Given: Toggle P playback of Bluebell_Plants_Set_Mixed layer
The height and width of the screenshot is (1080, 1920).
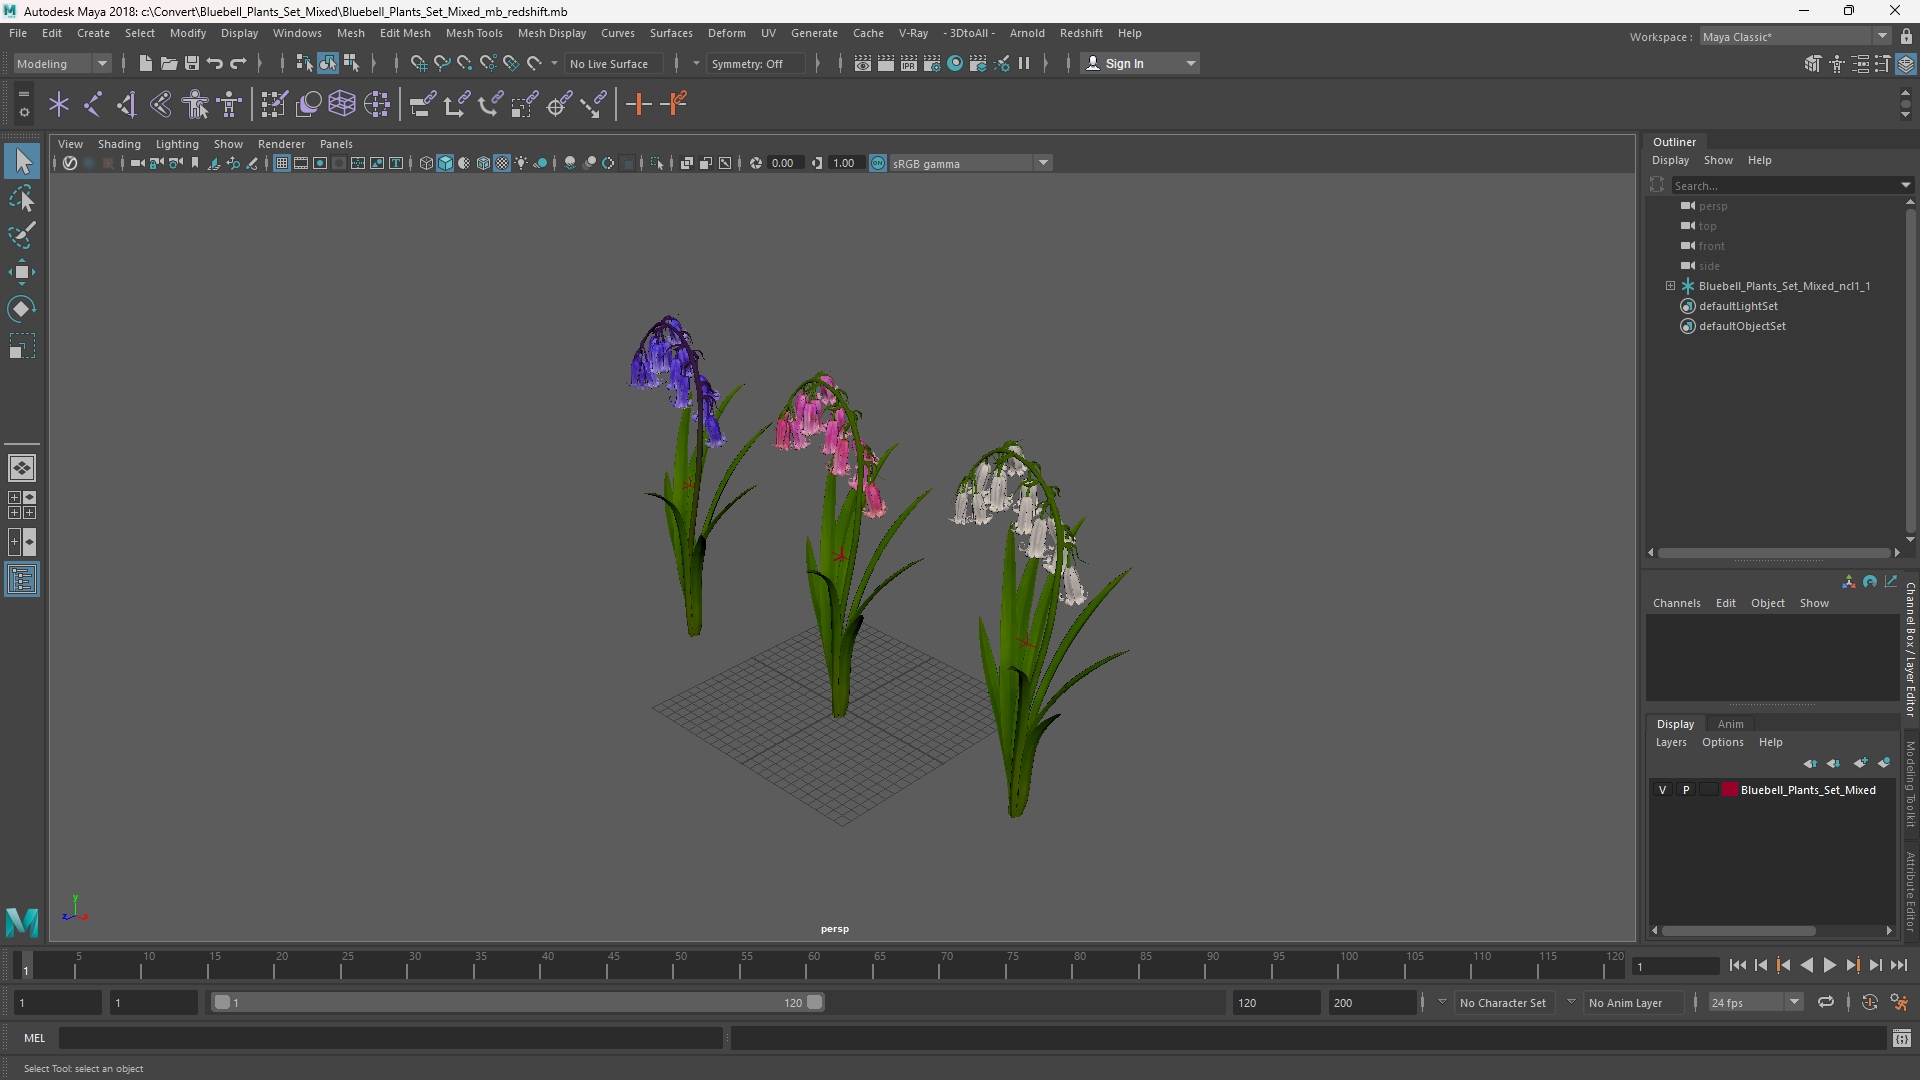Looking at the screenshot, I should pos(1686,790).
